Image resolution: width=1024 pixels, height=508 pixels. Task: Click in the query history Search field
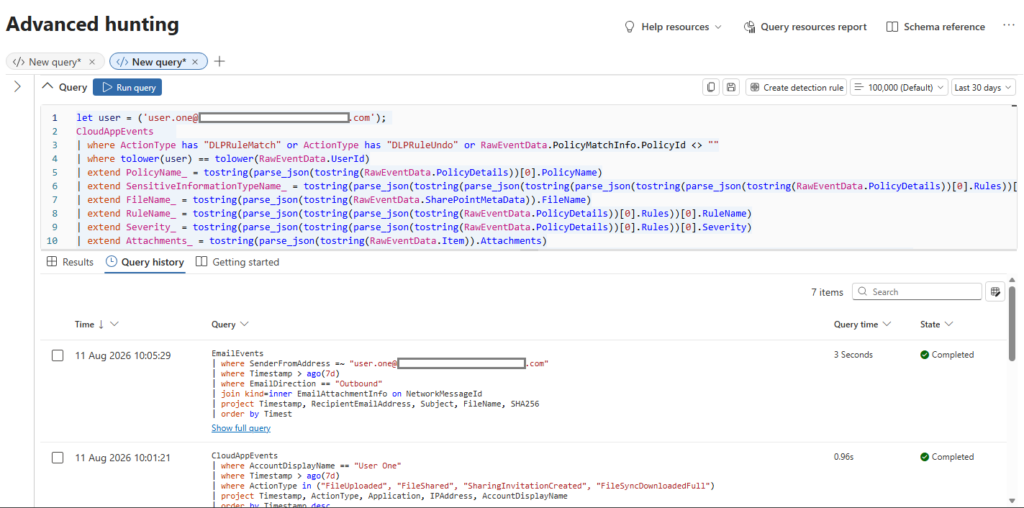(917, 292)
